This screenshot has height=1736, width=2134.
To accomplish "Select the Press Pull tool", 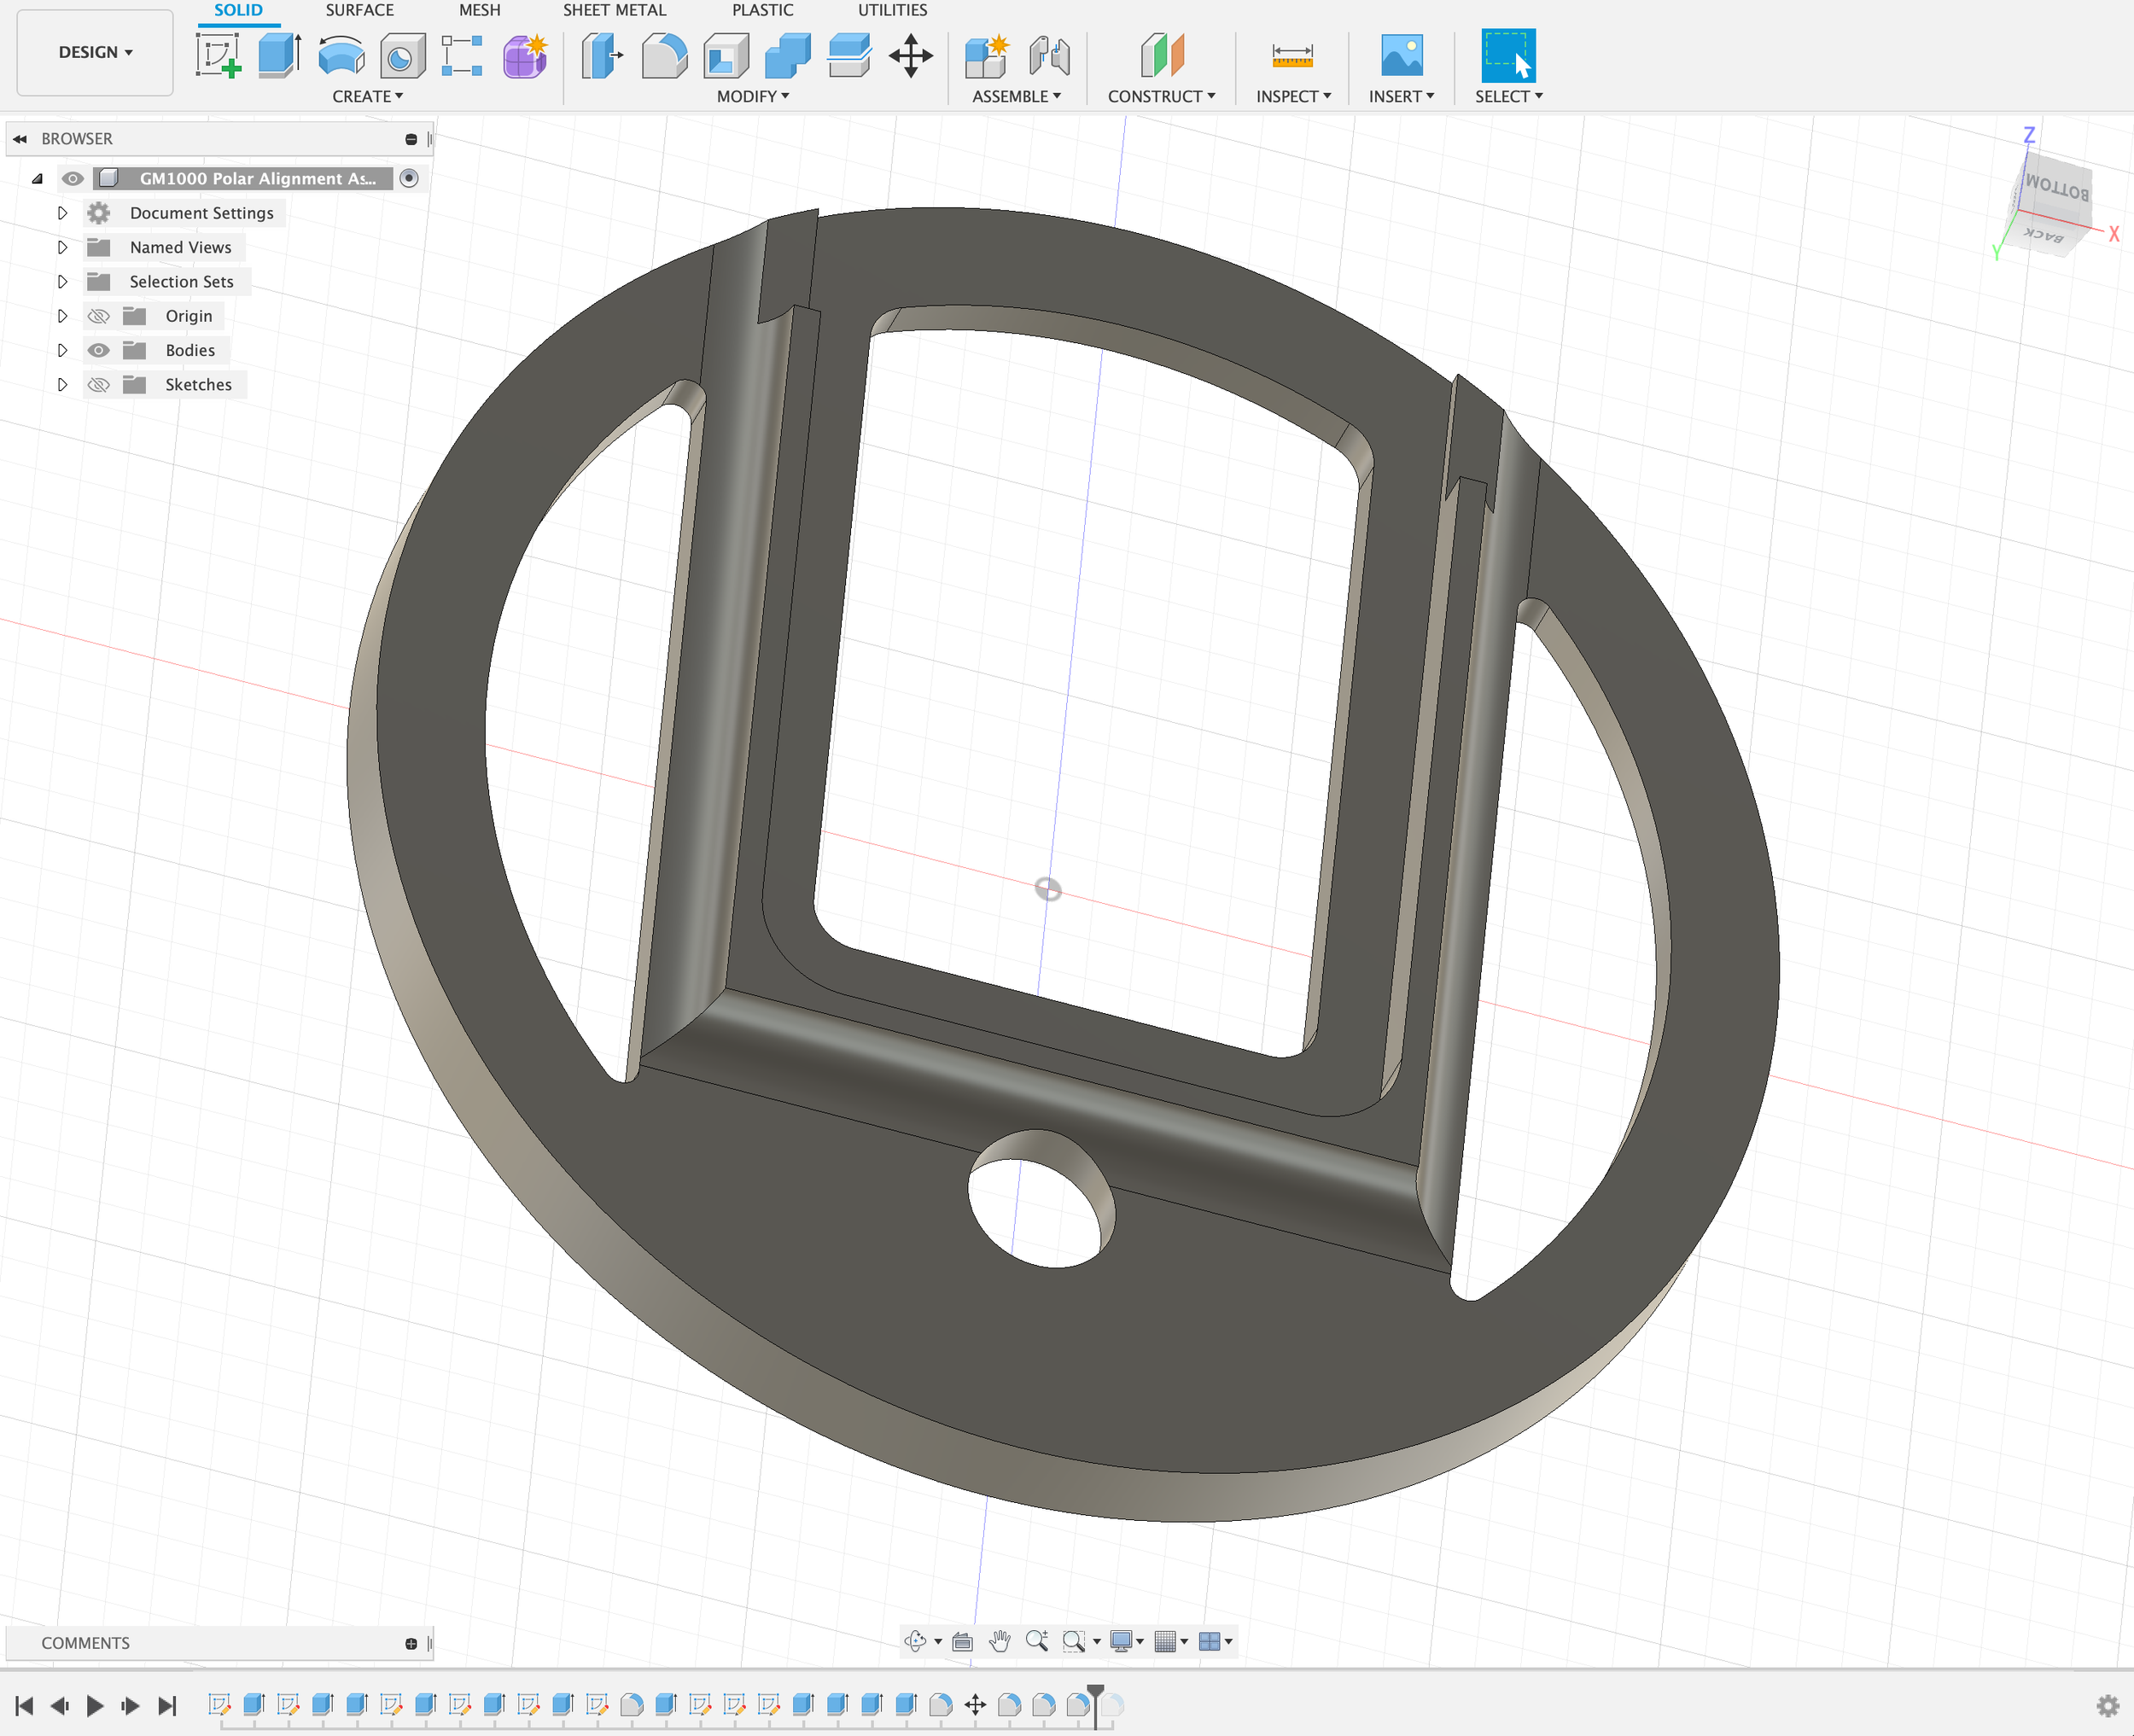I will 602,55.
